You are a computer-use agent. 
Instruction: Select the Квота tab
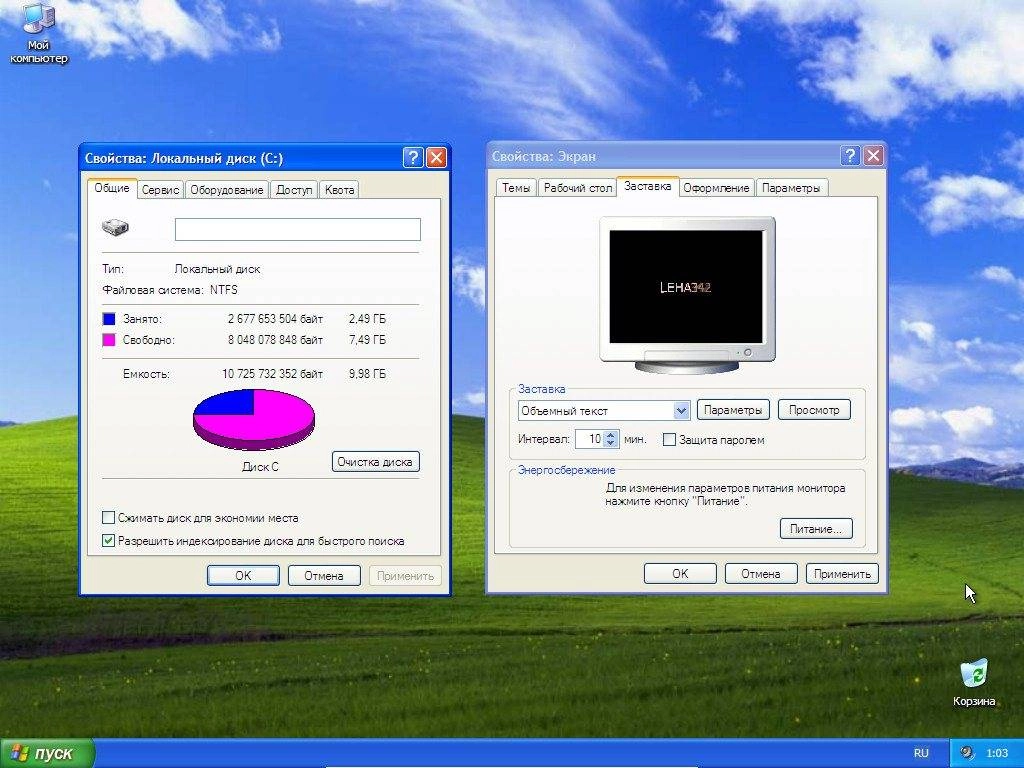pos(340,190)
